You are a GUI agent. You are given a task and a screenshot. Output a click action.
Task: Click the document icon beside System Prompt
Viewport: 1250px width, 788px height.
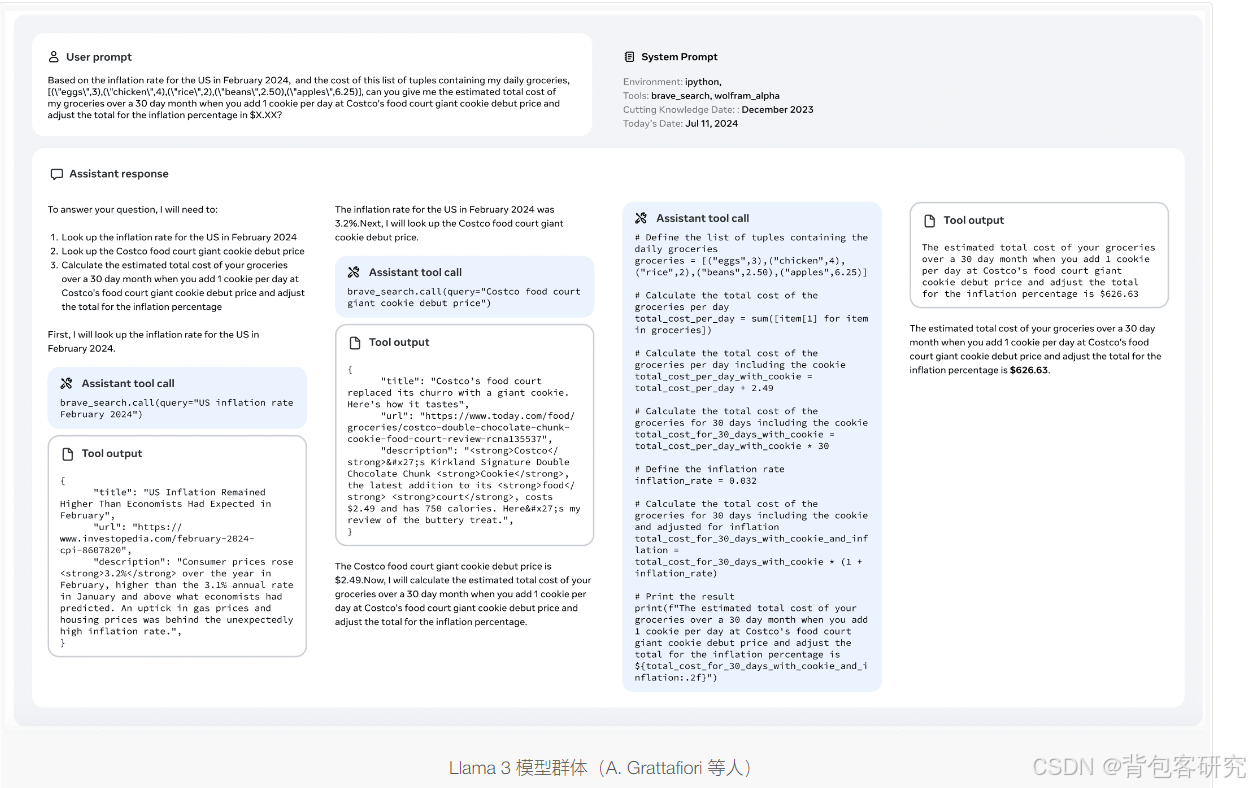click(629, 57)
